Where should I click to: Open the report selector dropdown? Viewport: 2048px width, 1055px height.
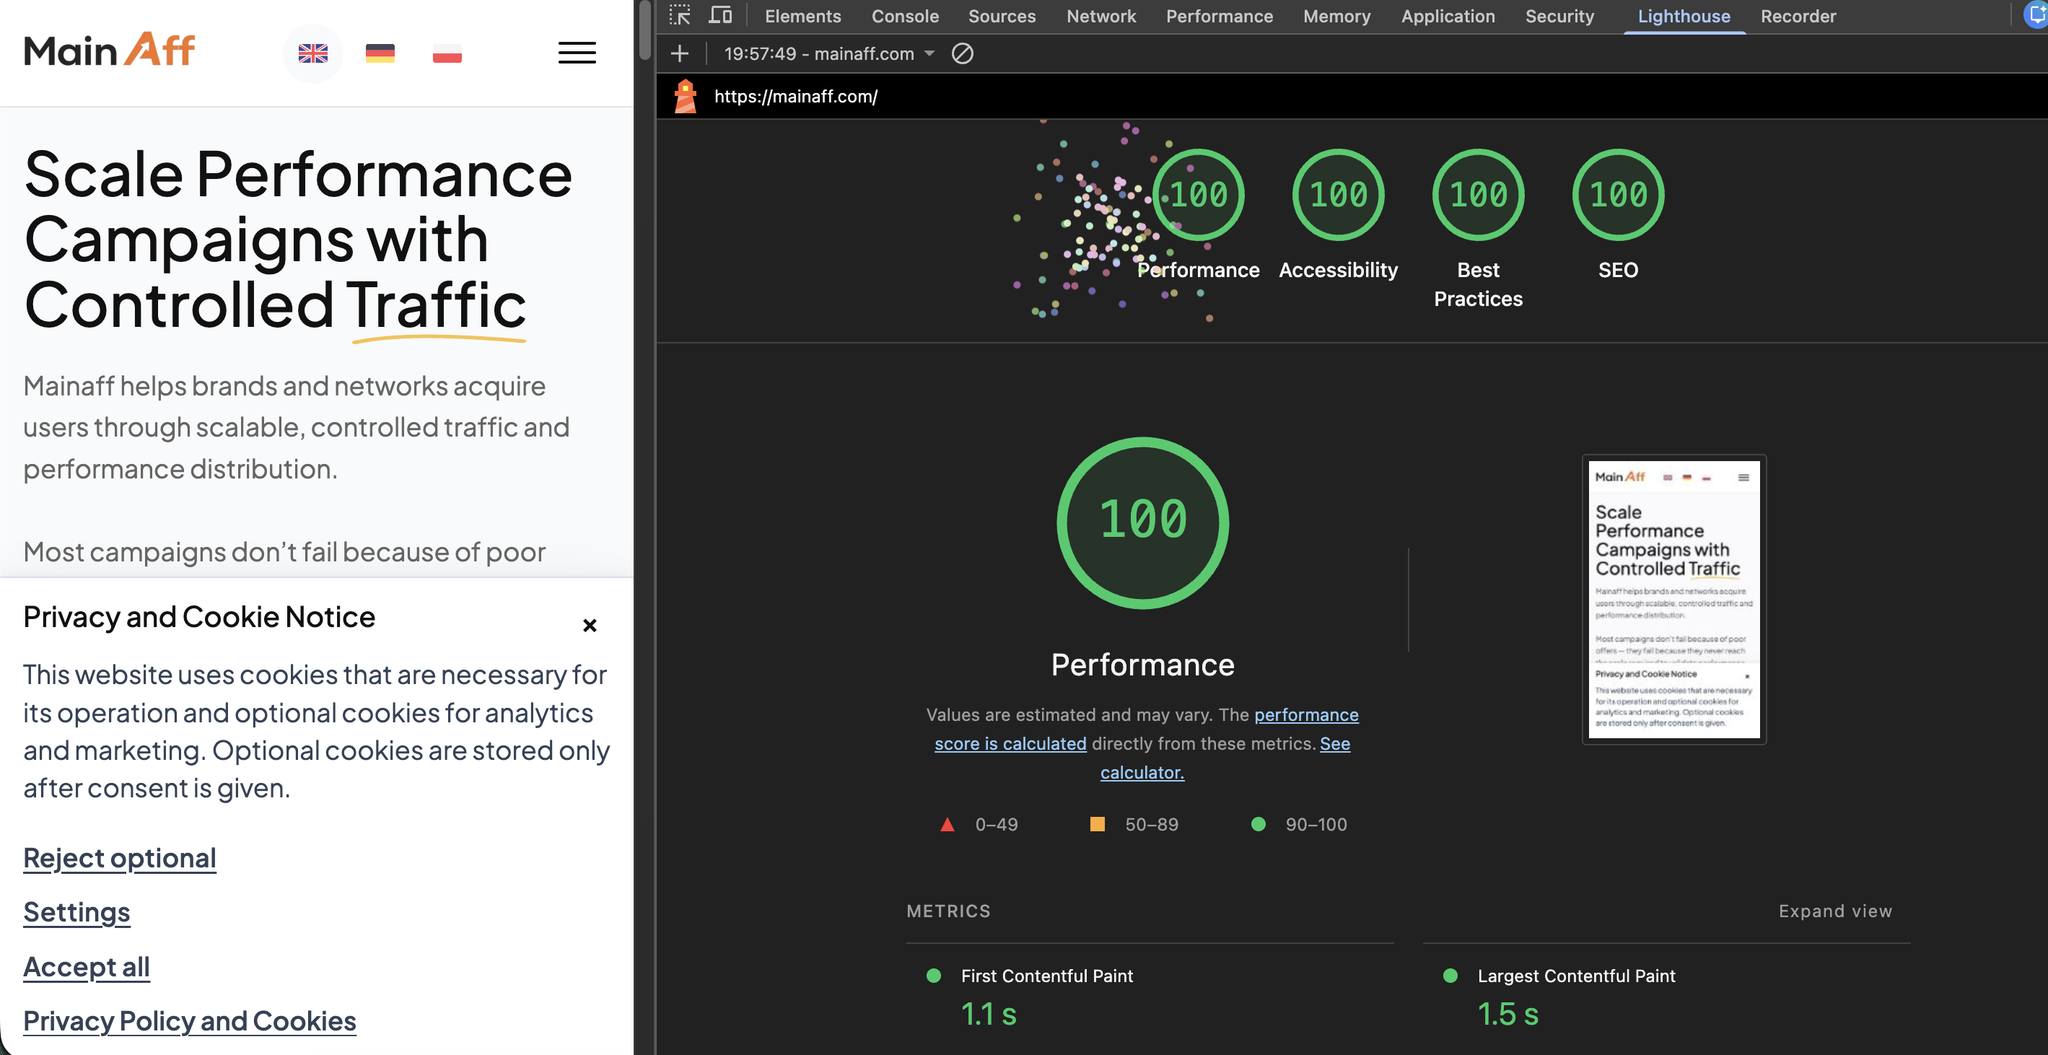point(829,54)
